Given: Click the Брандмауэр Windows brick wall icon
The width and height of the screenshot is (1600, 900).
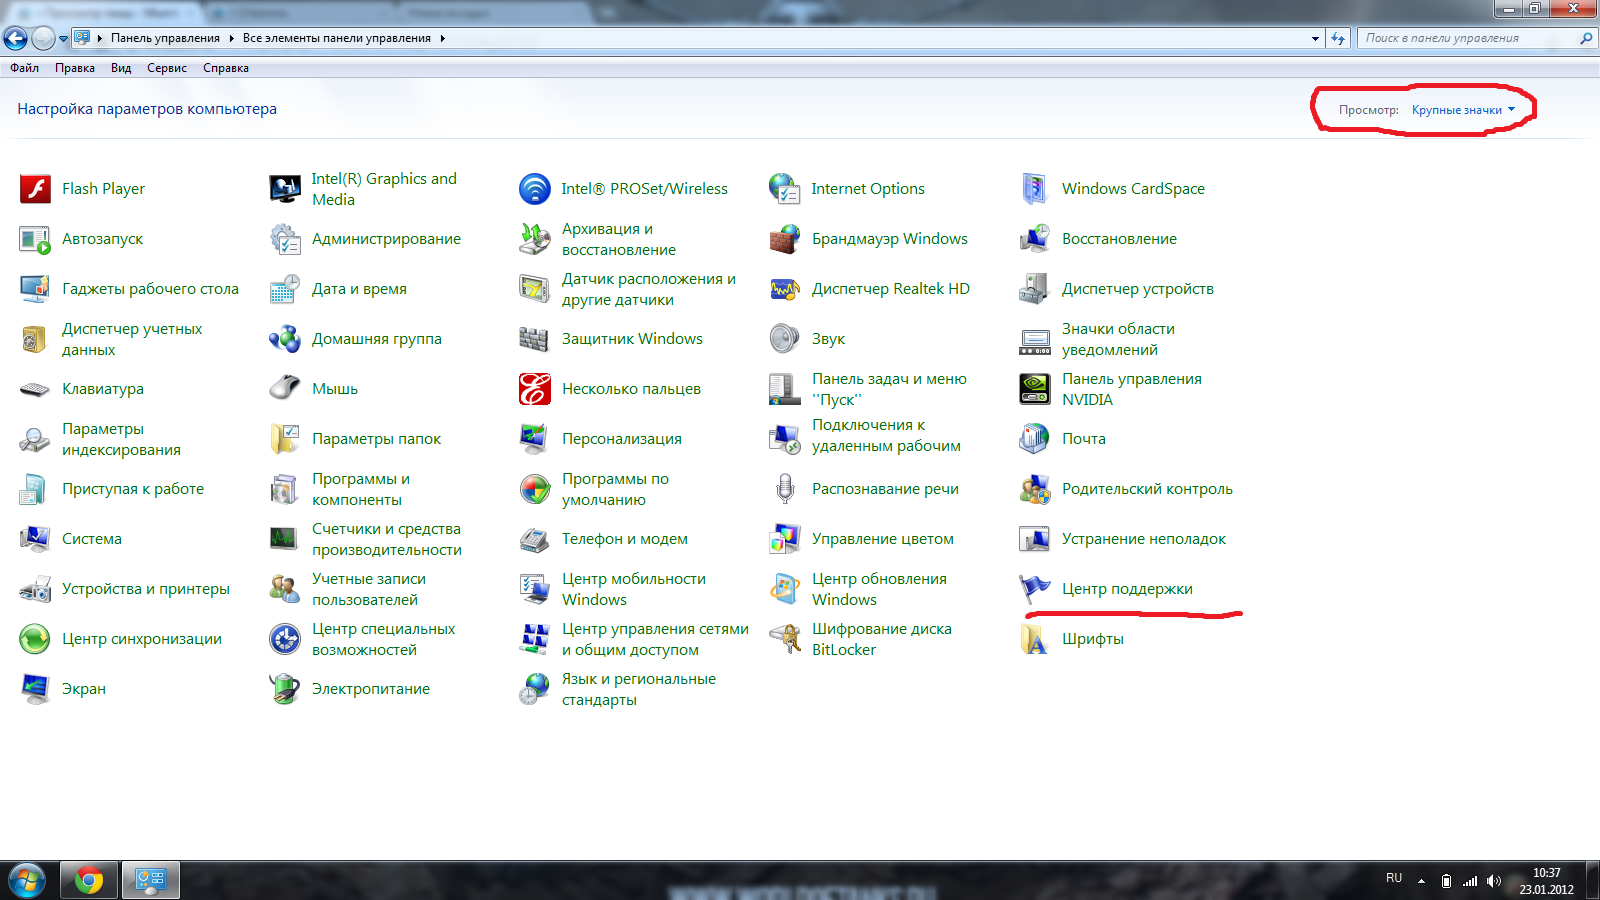Looking at the screenshot, I should pyautogui.click(x=785, y=239).
